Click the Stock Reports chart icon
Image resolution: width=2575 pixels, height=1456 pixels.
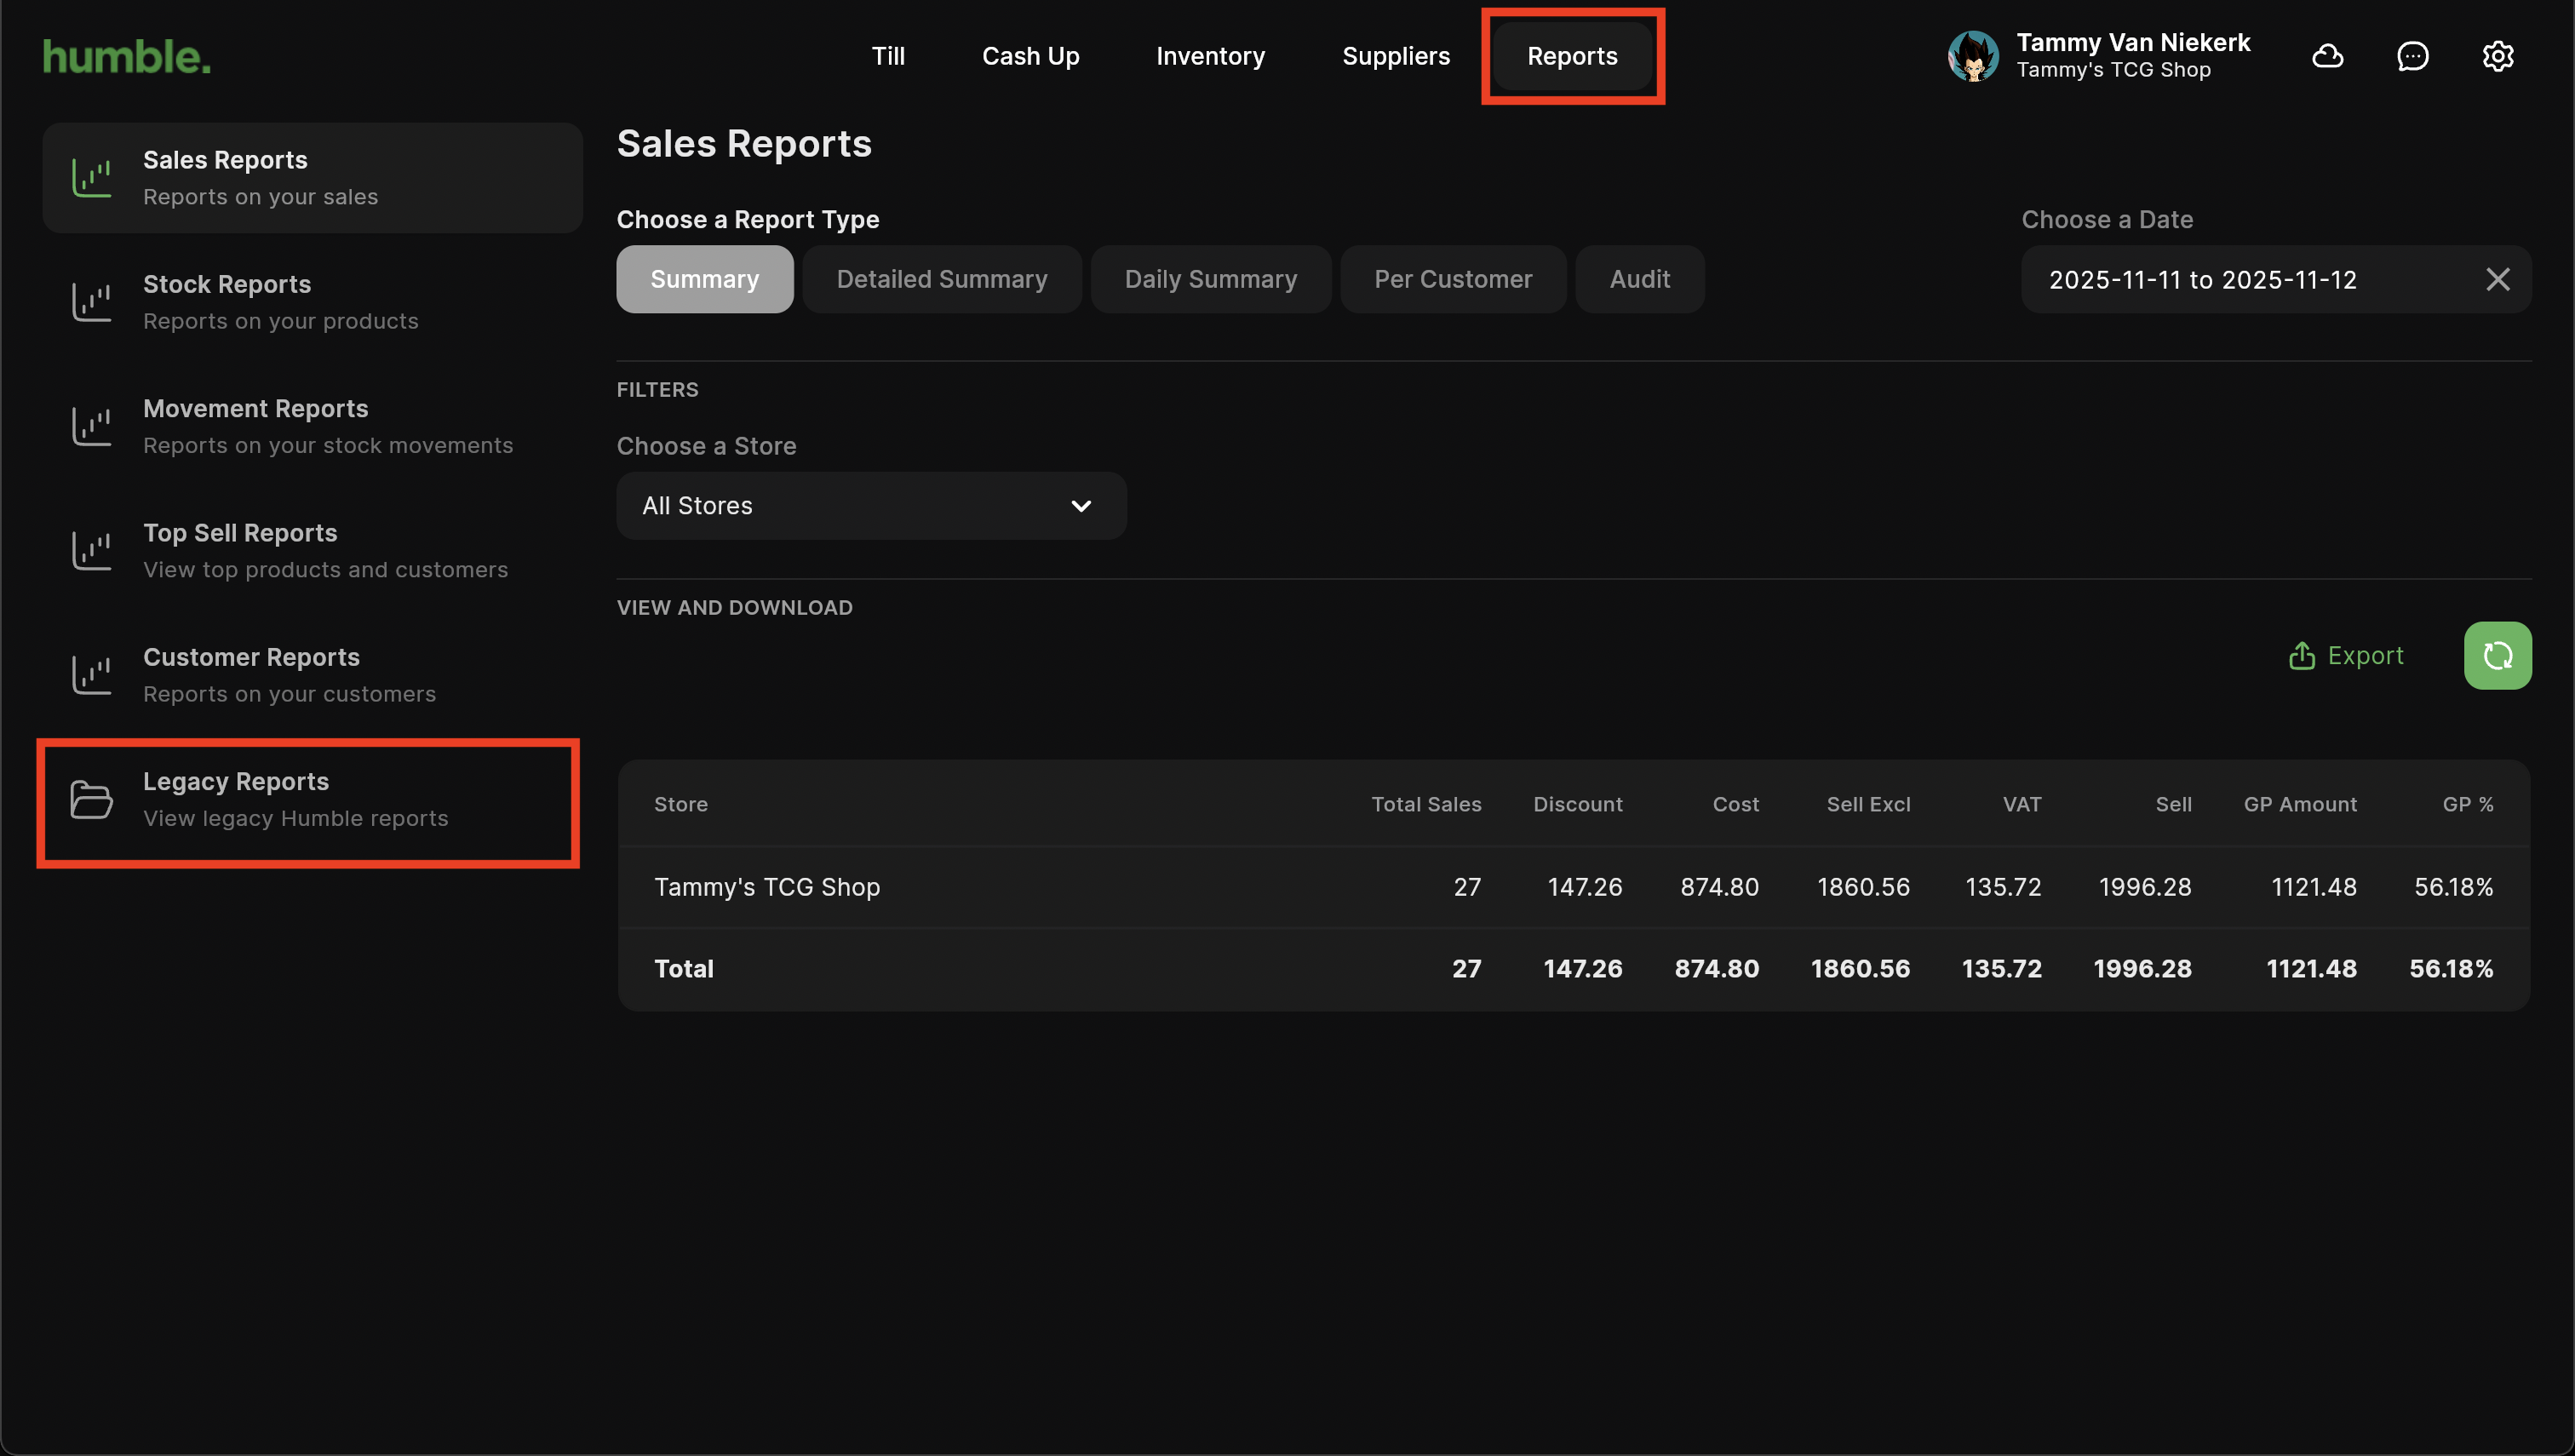[91, 302]
